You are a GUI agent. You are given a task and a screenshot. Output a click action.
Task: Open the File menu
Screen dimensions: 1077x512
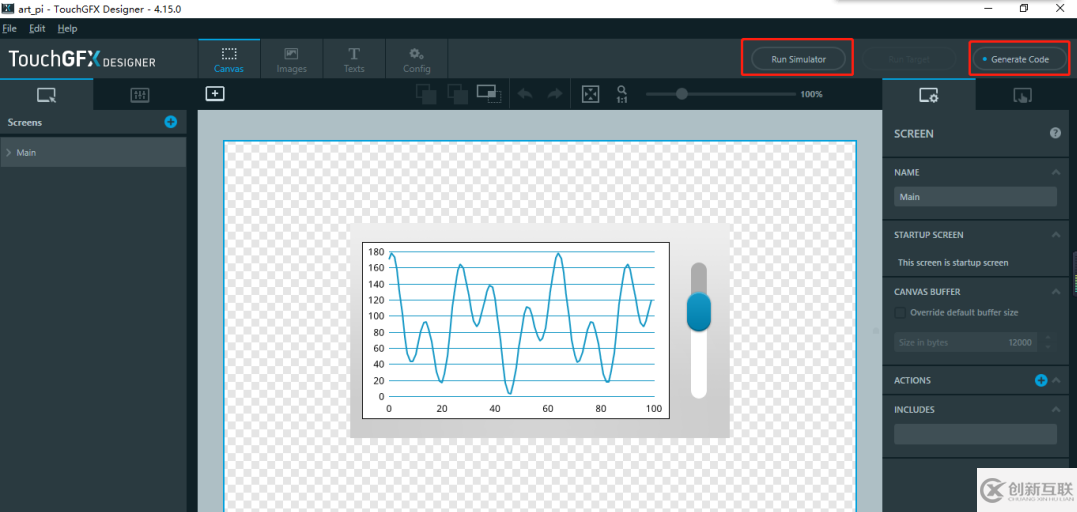(x=9, y=29)
